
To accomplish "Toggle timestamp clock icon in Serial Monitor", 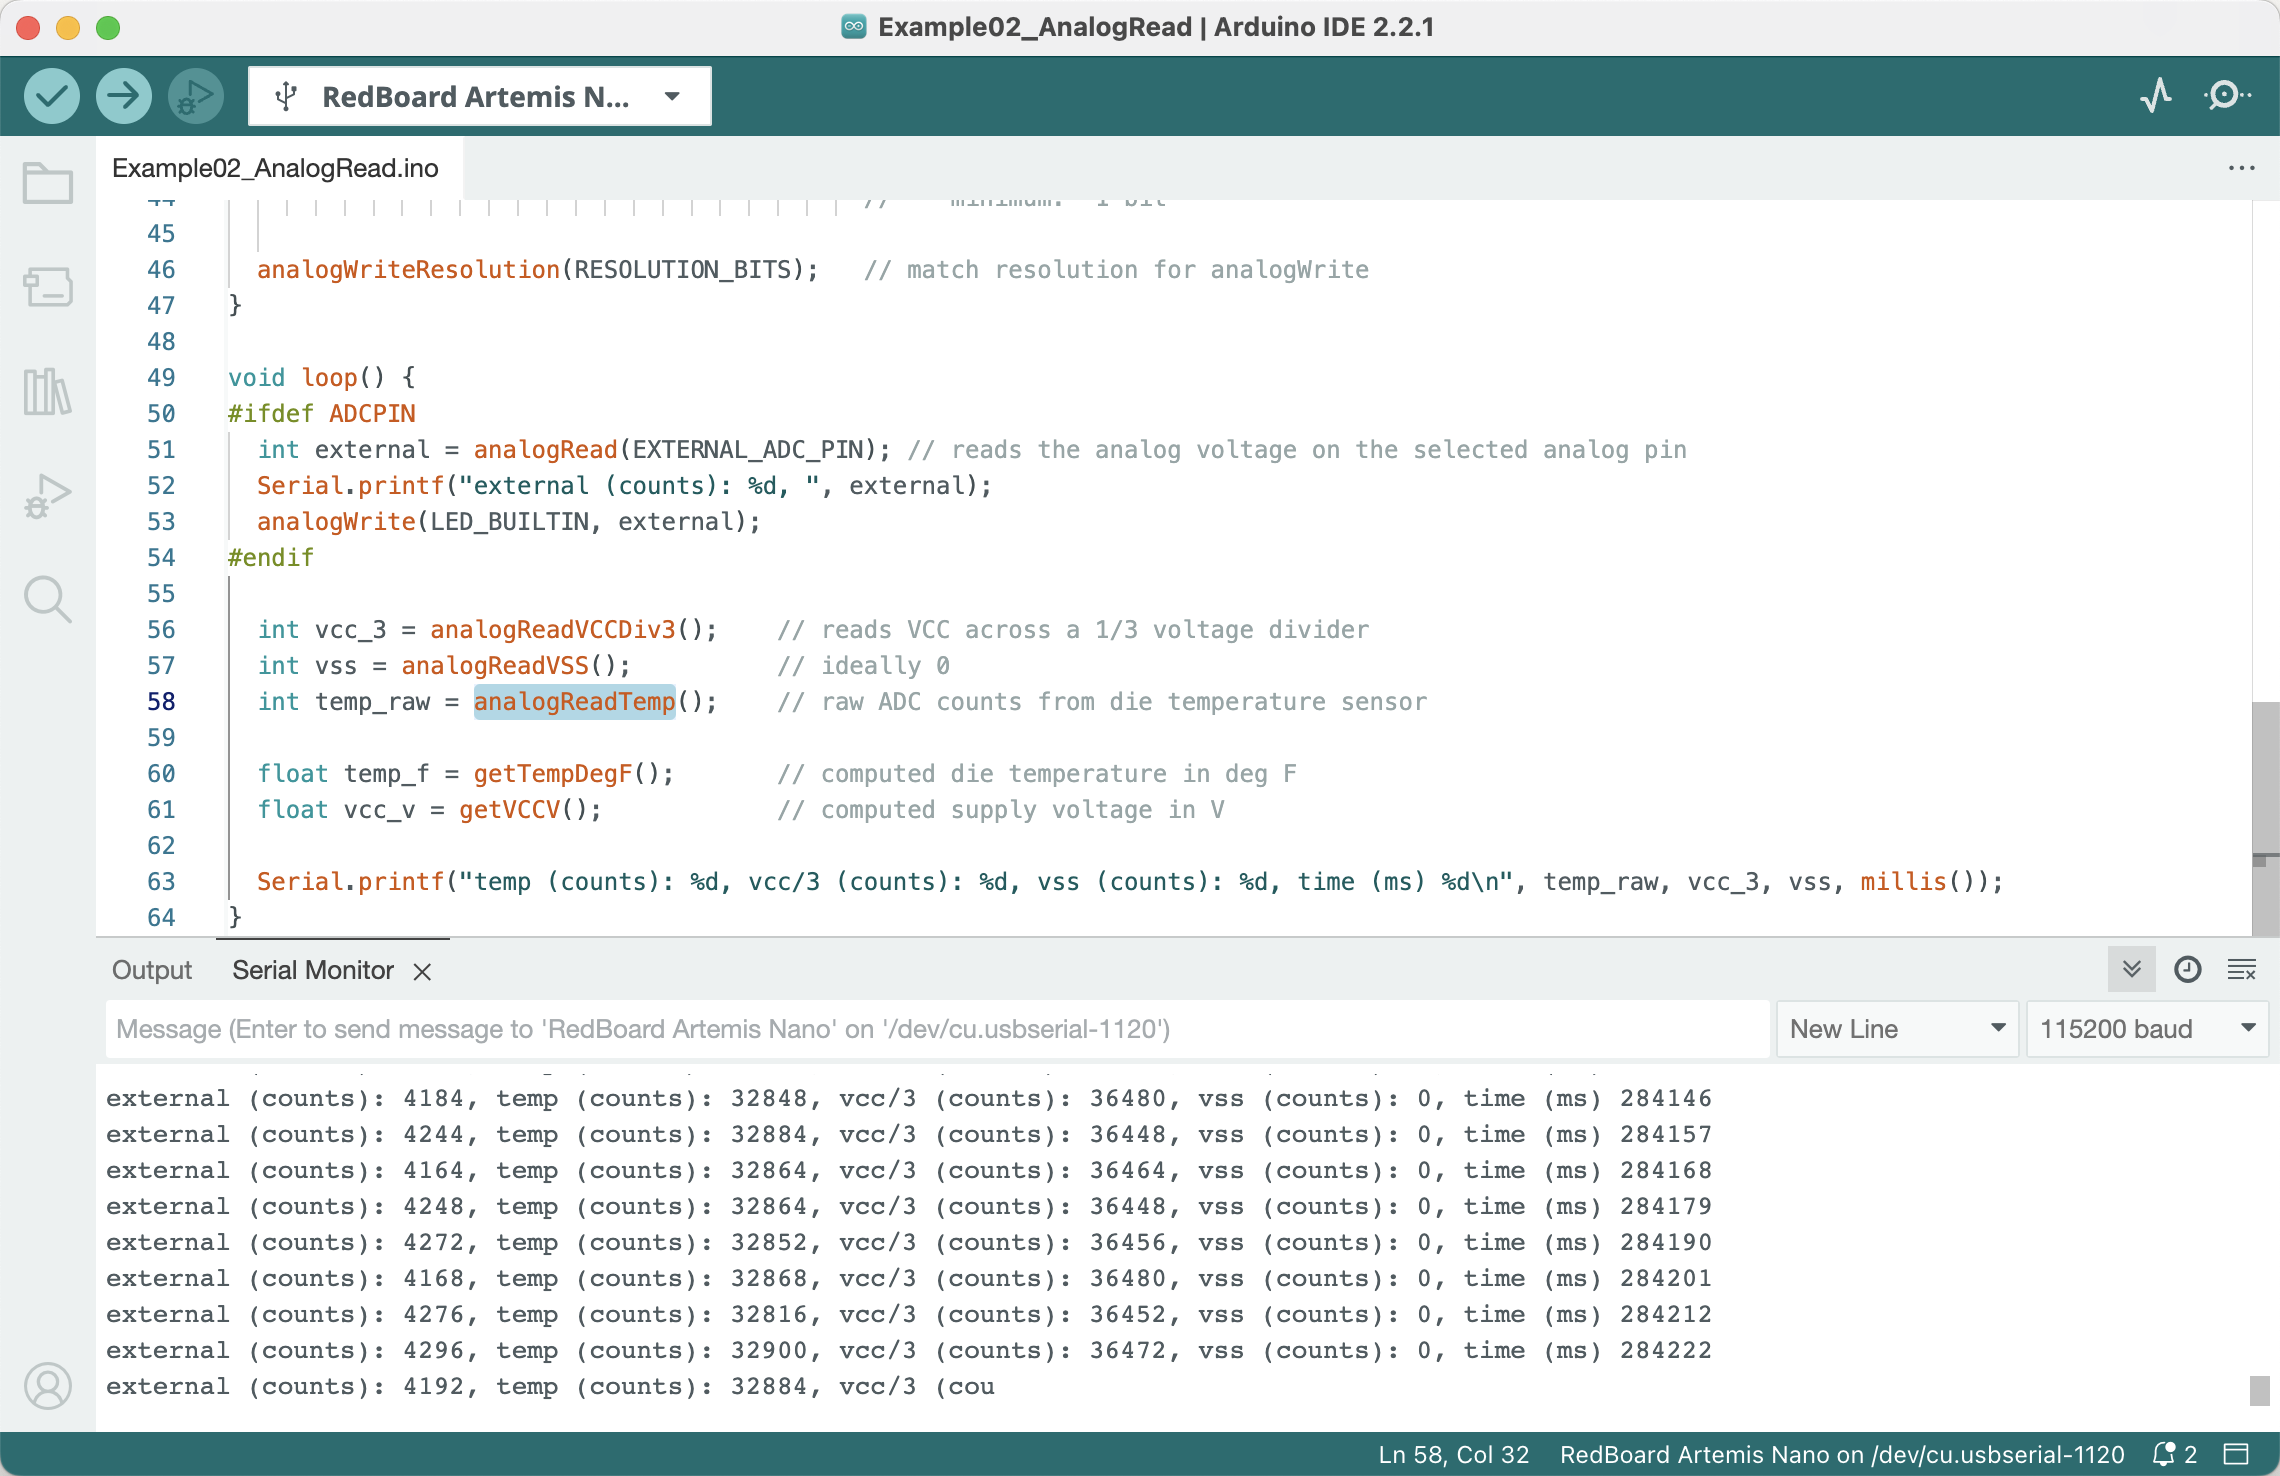I will pos(2187,969).
